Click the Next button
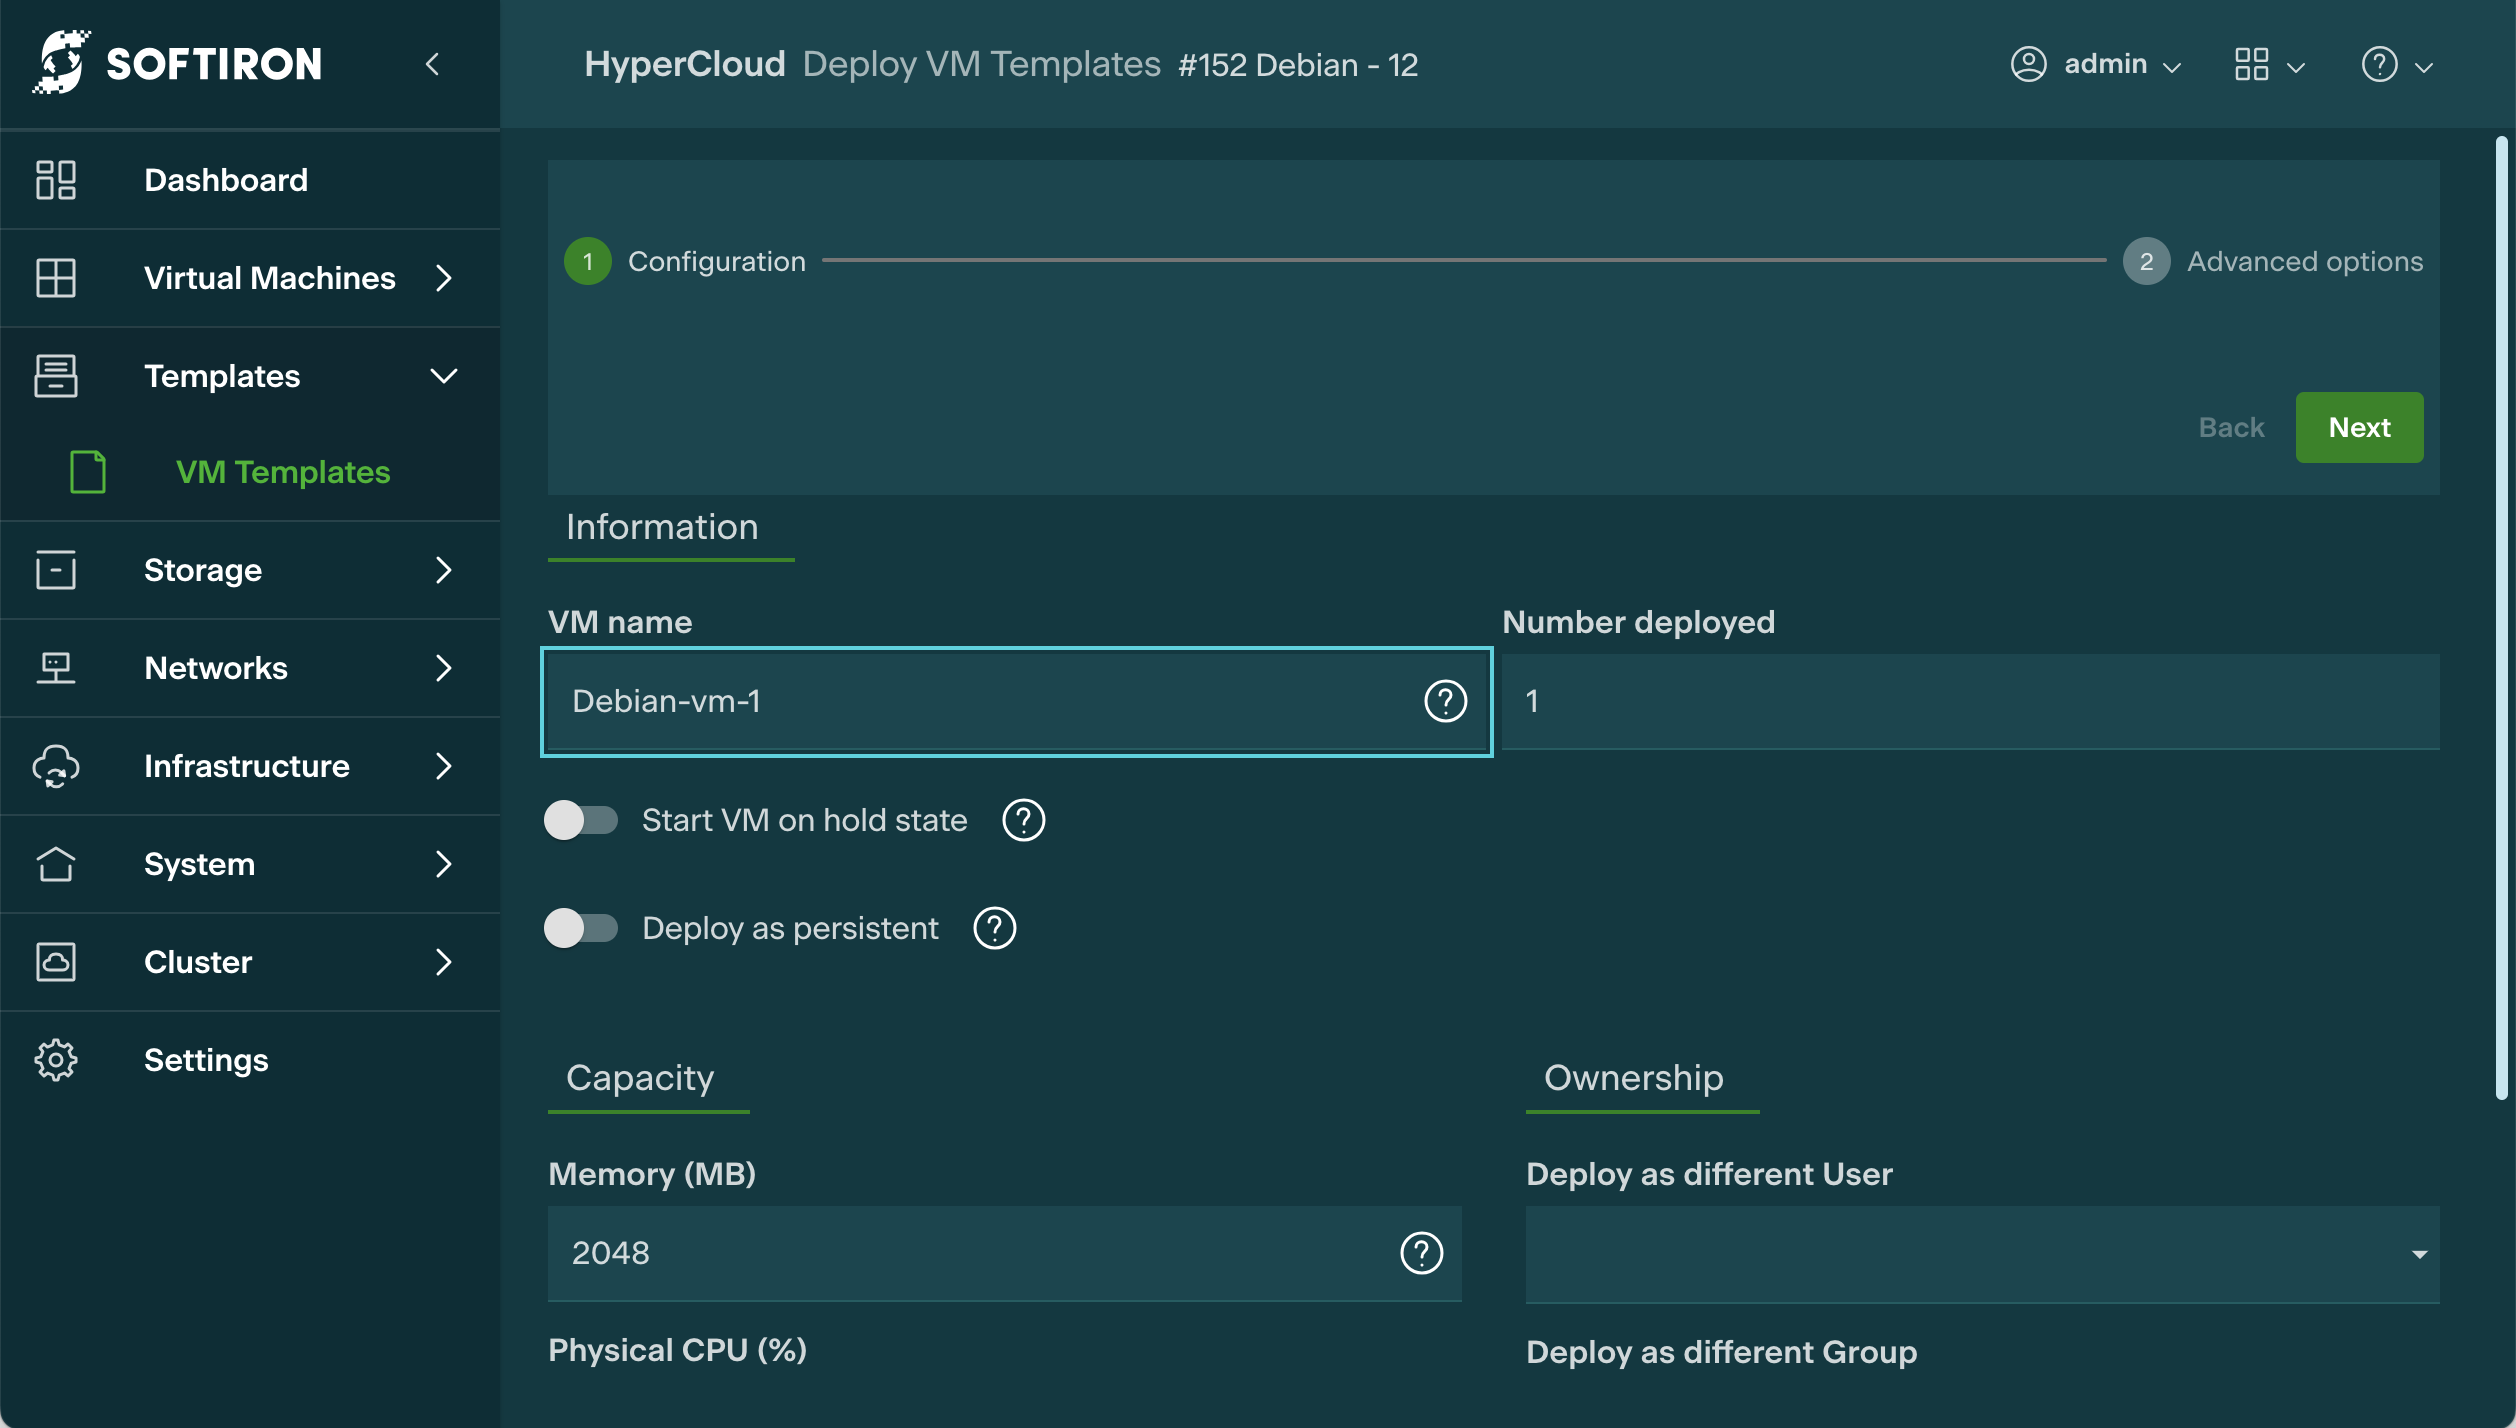Screen dimensions: 2516x1428 tap(2358, 427)
